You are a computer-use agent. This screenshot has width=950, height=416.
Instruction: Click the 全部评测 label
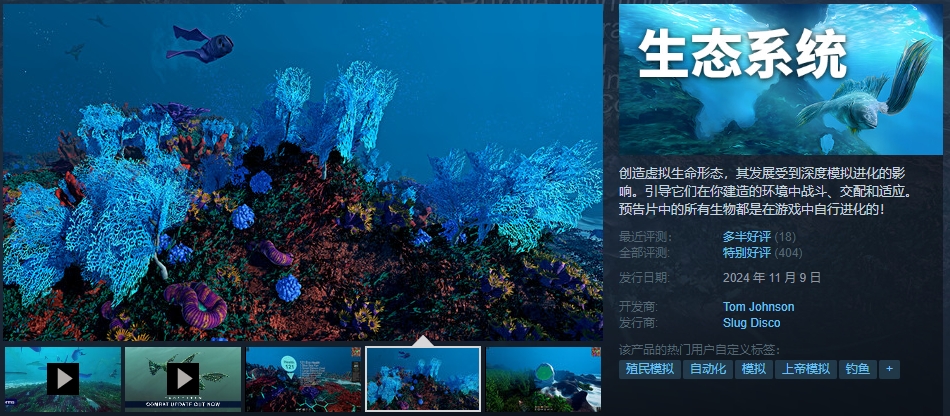click(646, 253)
